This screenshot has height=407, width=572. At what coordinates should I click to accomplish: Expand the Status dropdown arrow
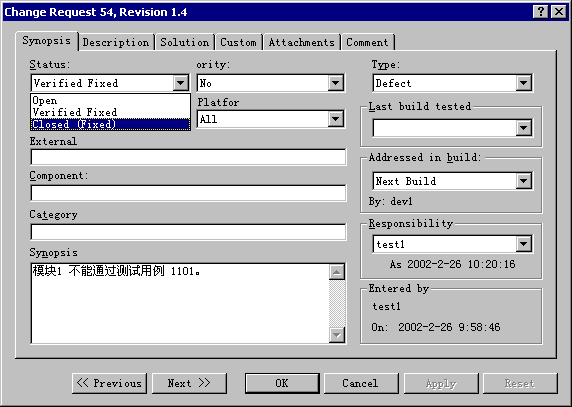click(x=181, y=83)
